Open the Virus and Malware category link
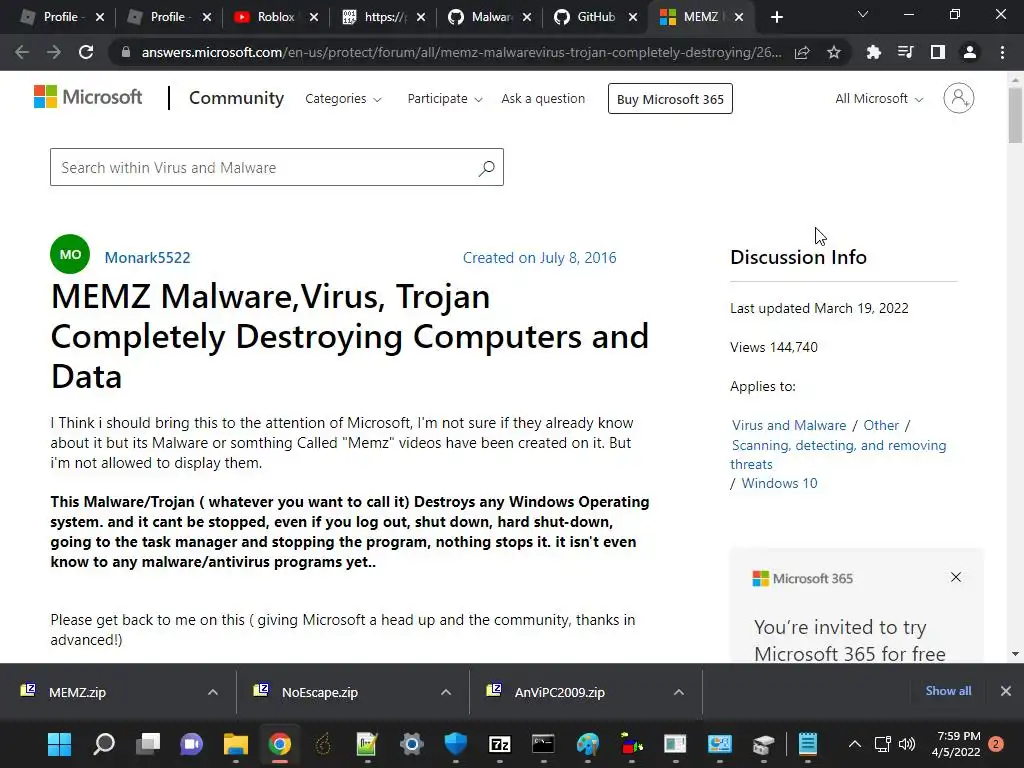Viewport: 1024px width, 768px height. 789,425
